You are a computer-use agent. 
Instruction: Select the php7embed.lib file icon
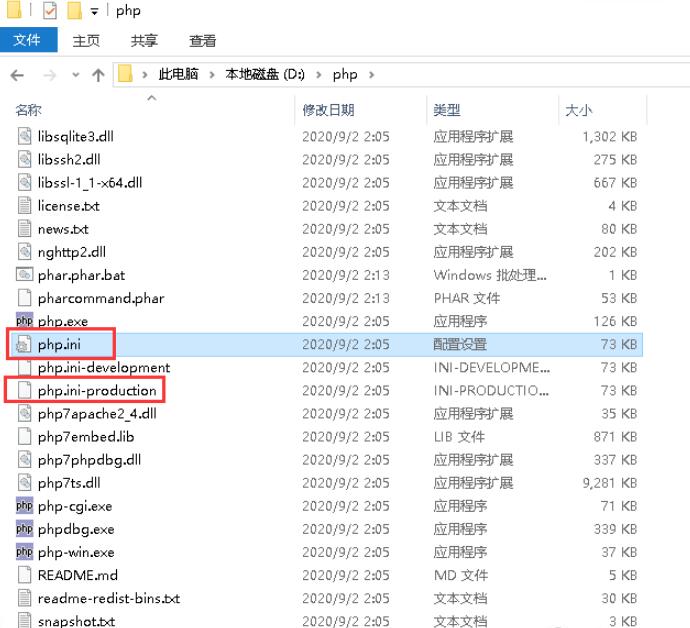pos(24,437)
